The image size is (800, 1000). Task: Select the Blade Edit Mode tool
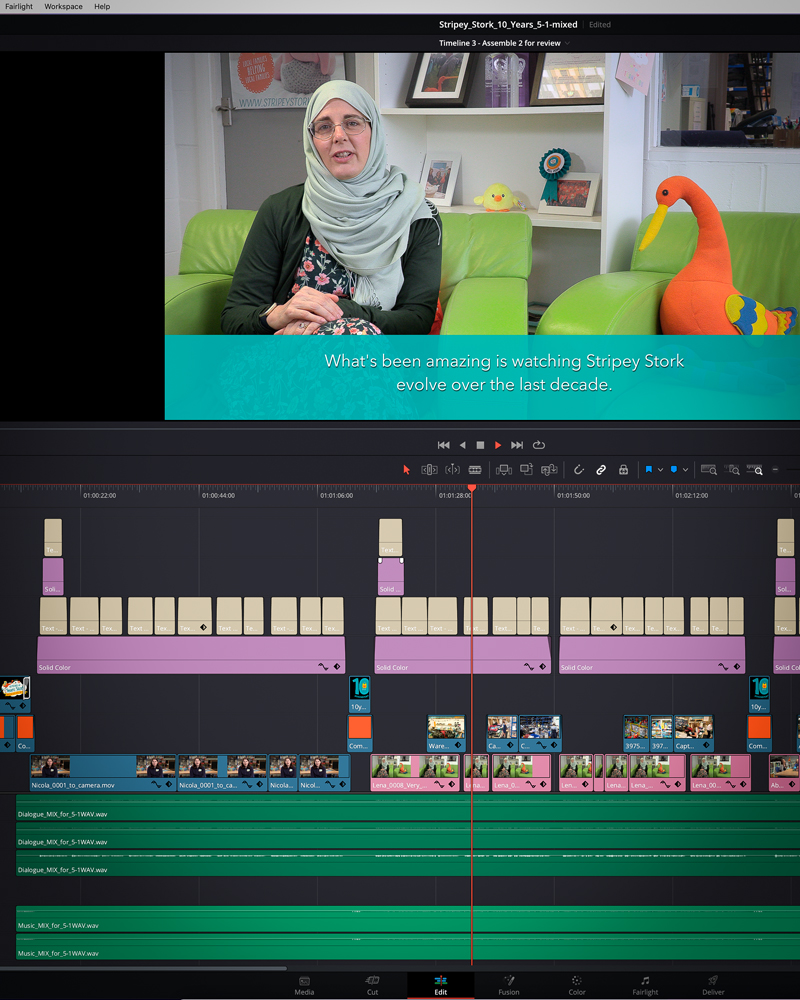pyautogui.click(x=475, y=470)
